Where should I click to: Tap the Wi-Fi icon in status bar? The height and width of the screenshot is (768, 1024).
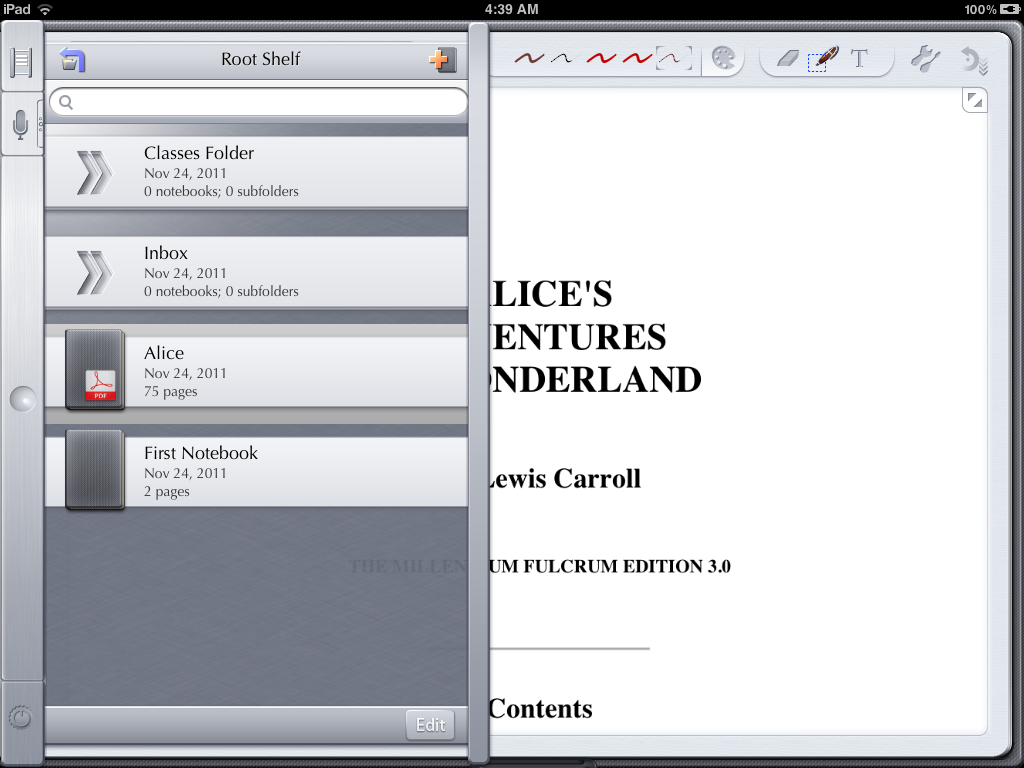point(45,10)
